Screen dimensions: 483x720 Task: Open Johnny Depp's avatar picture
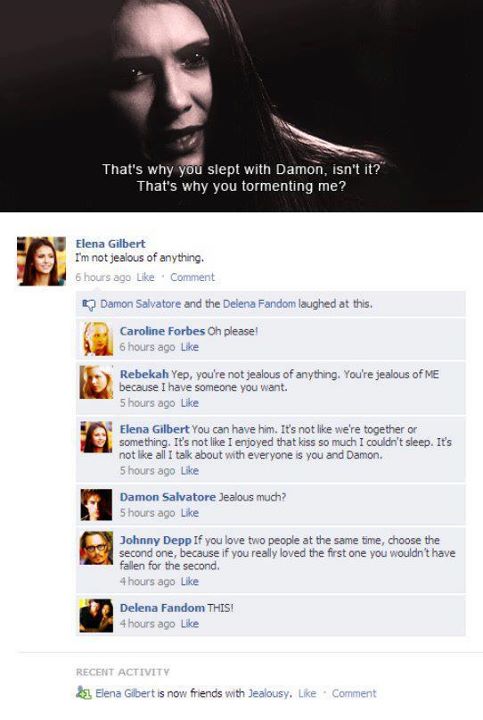(96, 548)
